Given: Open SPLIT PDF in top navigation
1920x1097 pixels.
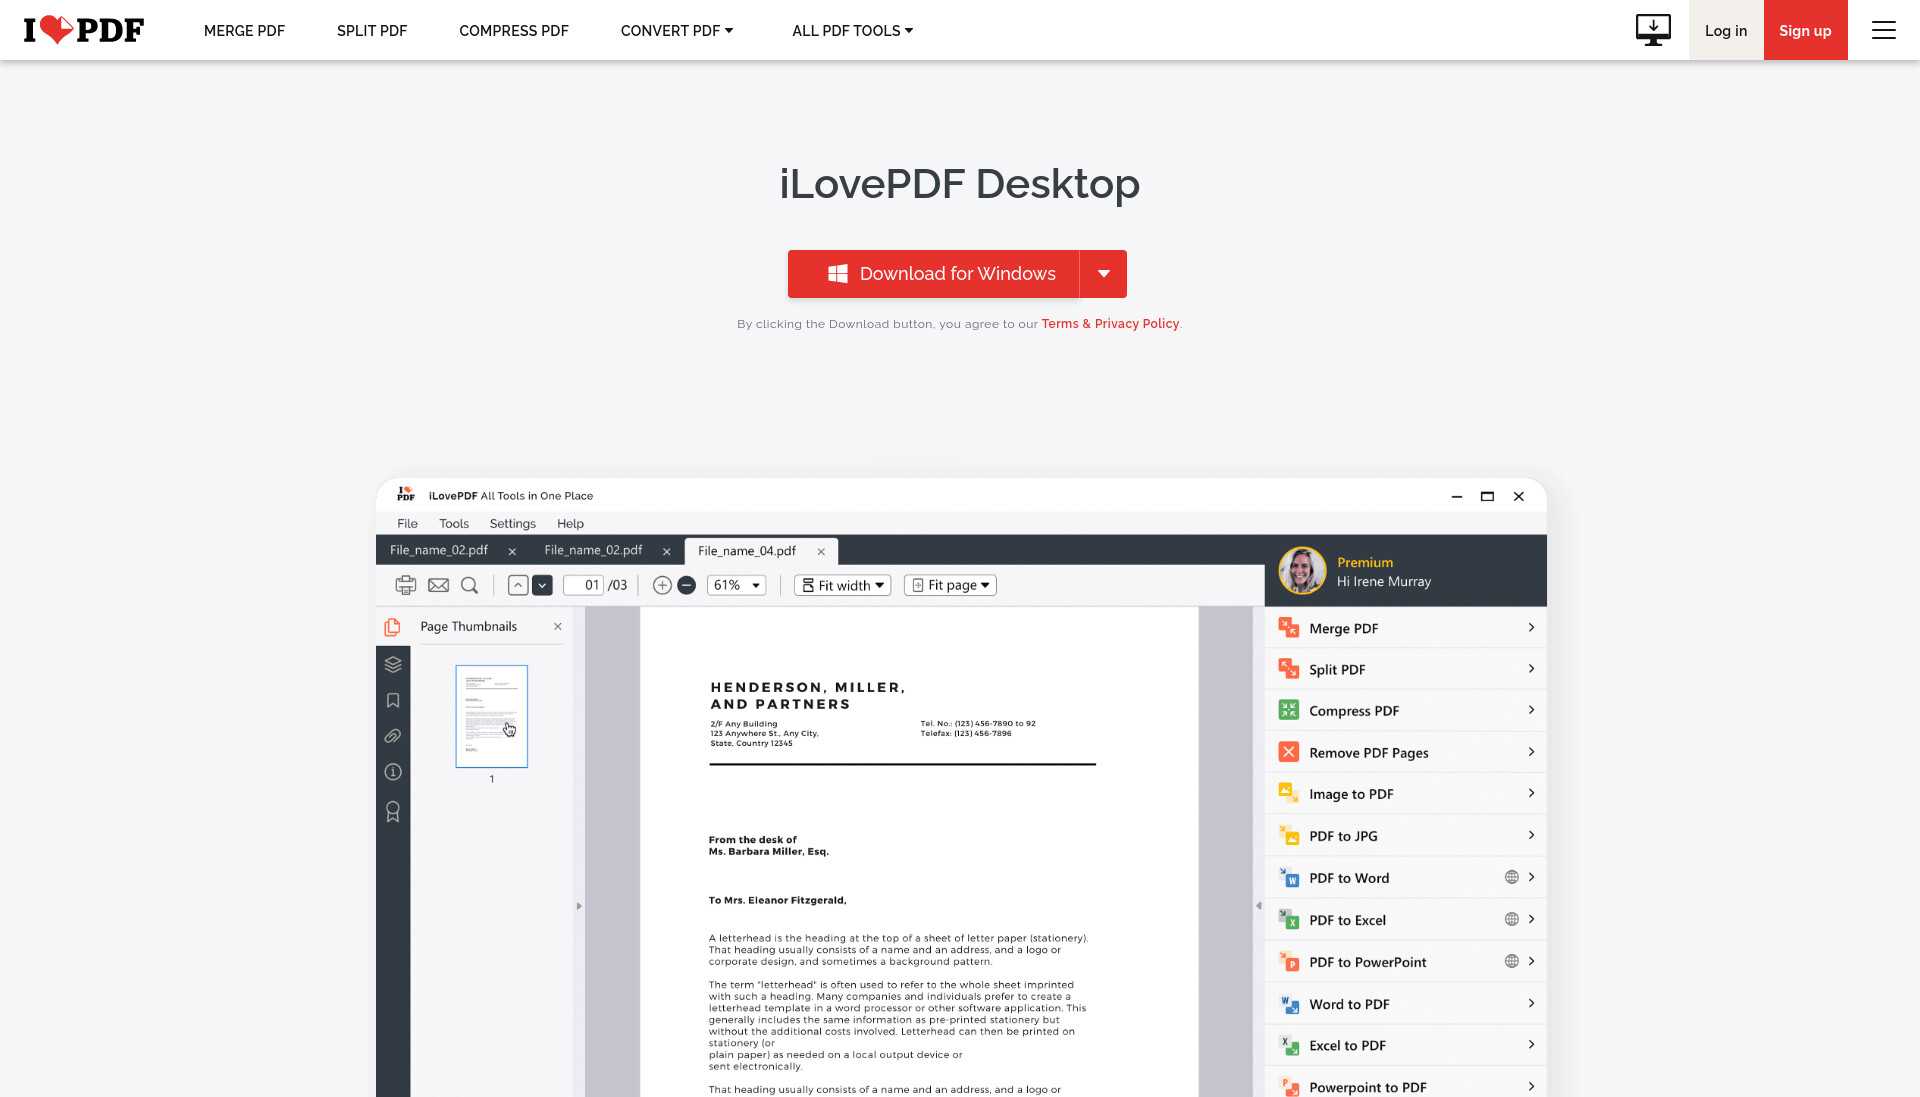Looking at the screenshot, I should [372, 31].
